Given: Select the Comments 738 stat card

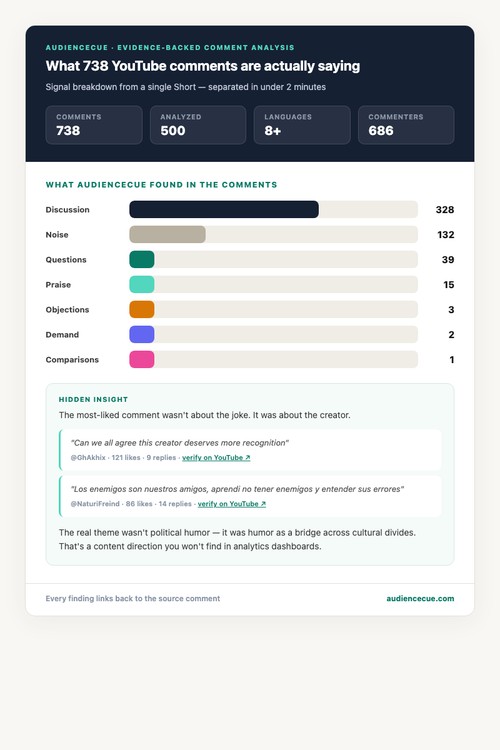Looking at the screenshot, I should [94, 125].
